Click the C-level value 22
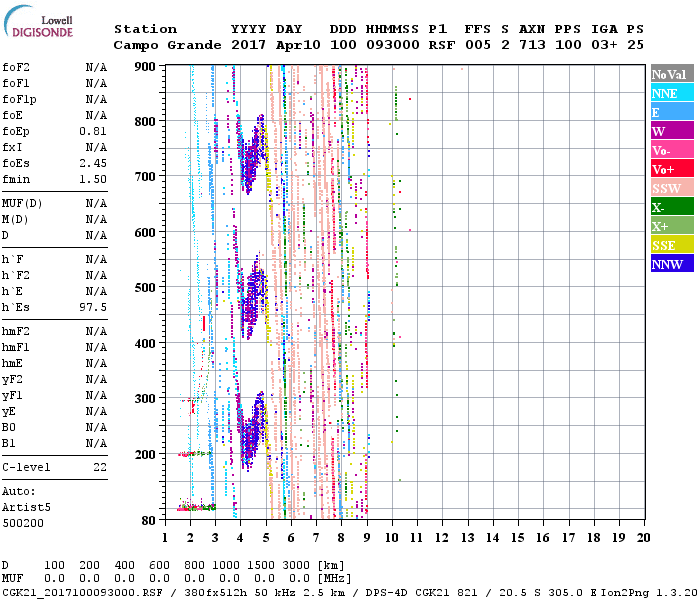This screenshot has height=600, width=700. (x=100, y=467)
